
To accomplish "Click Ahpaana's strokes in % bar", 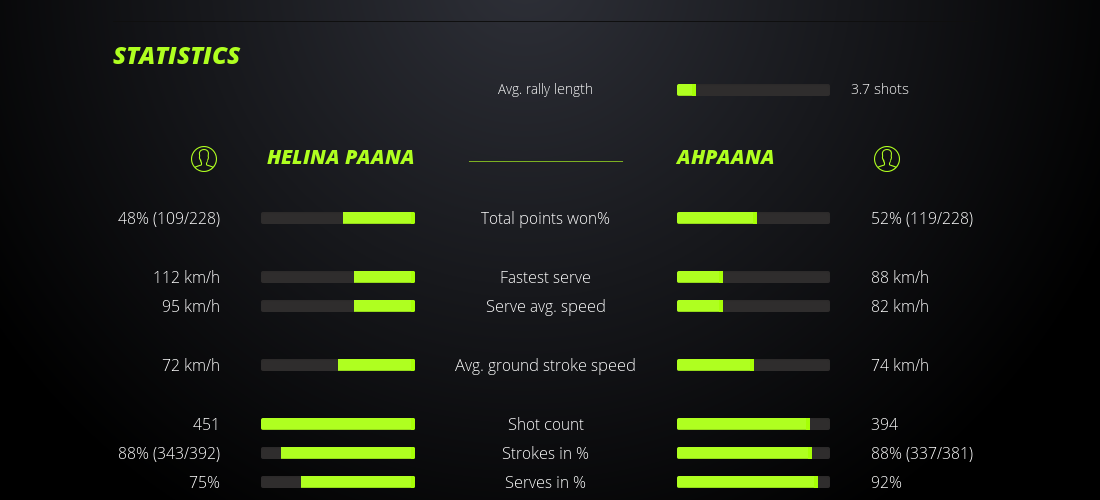I will click(x=753, y=453).
